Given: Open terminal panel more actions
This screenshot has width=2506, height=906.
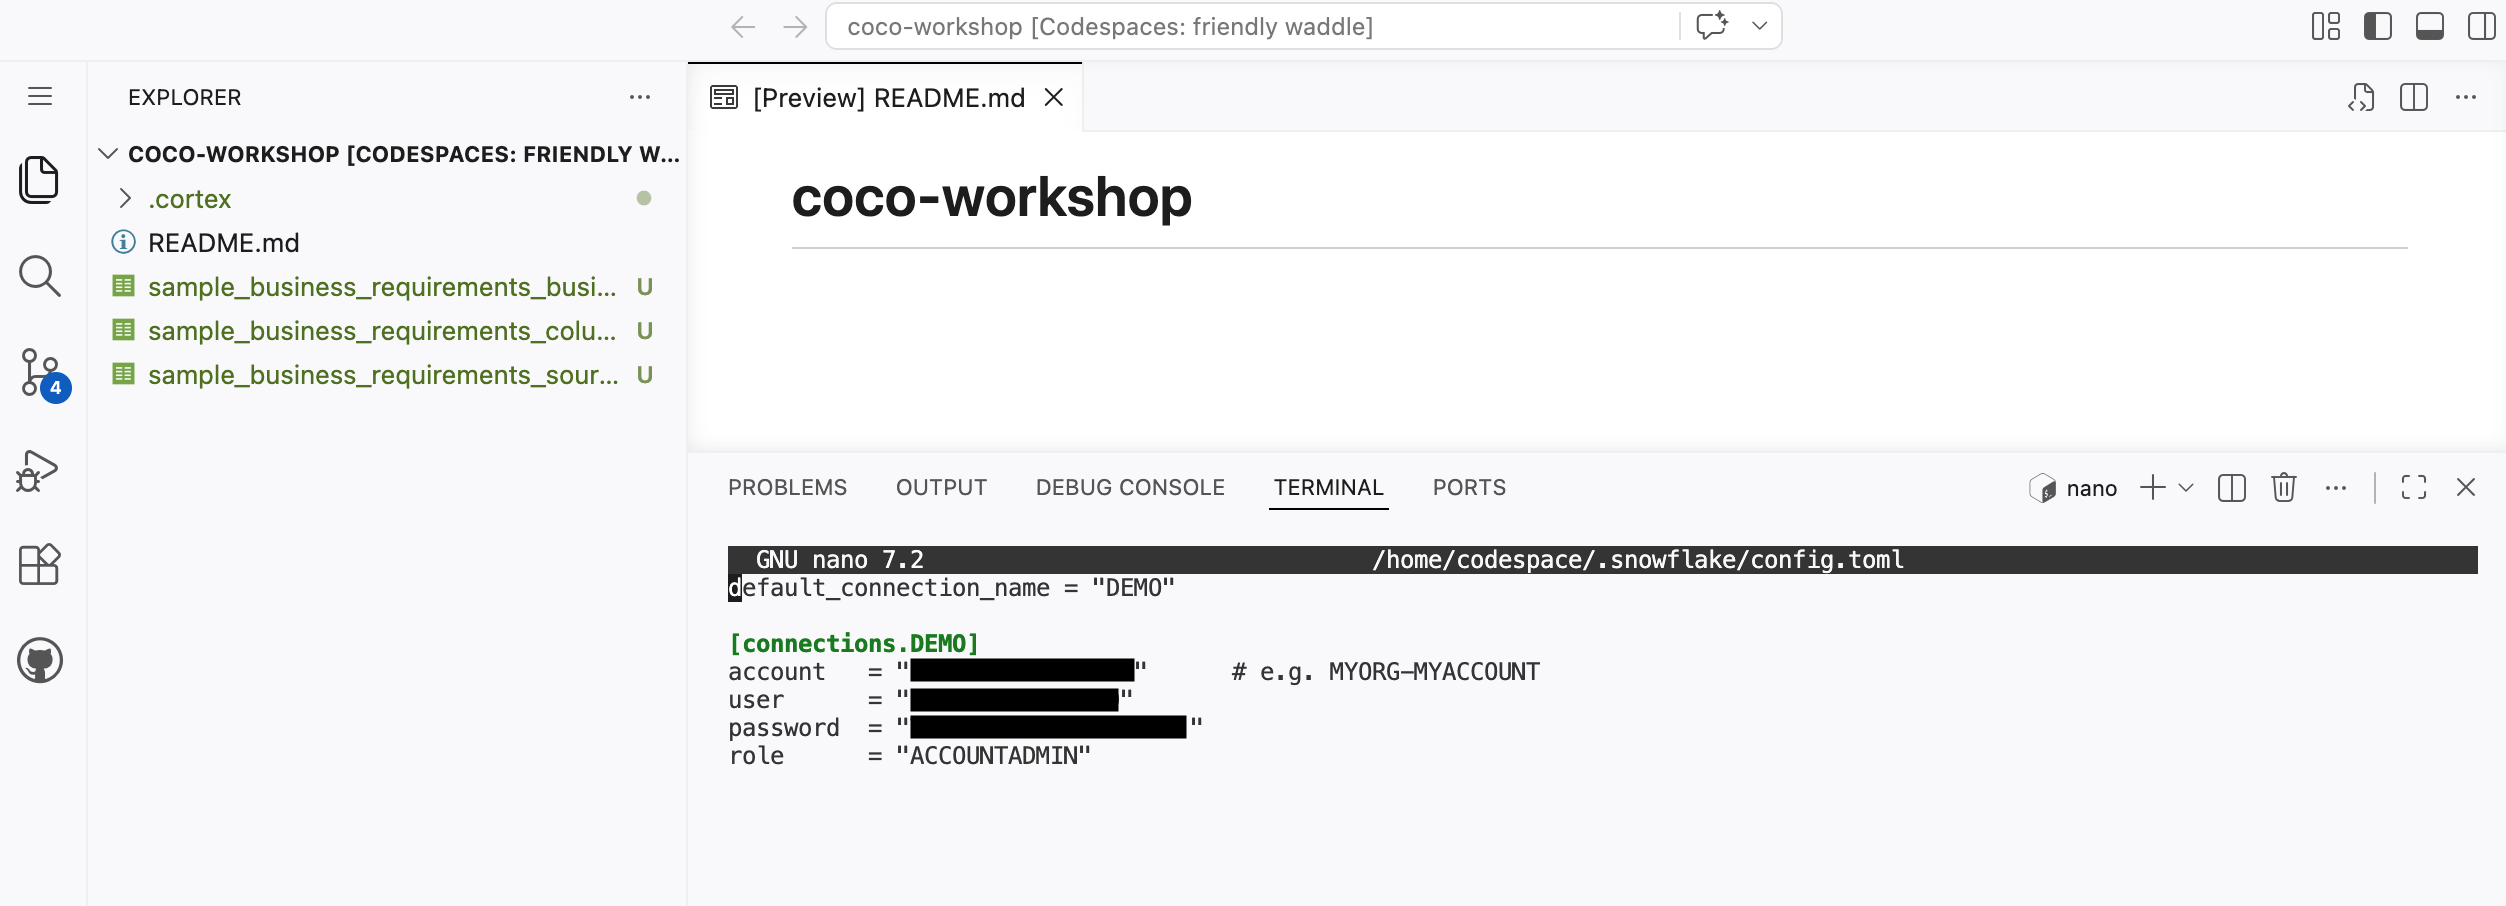Looking at the screenshot, I should point(2336,488).
